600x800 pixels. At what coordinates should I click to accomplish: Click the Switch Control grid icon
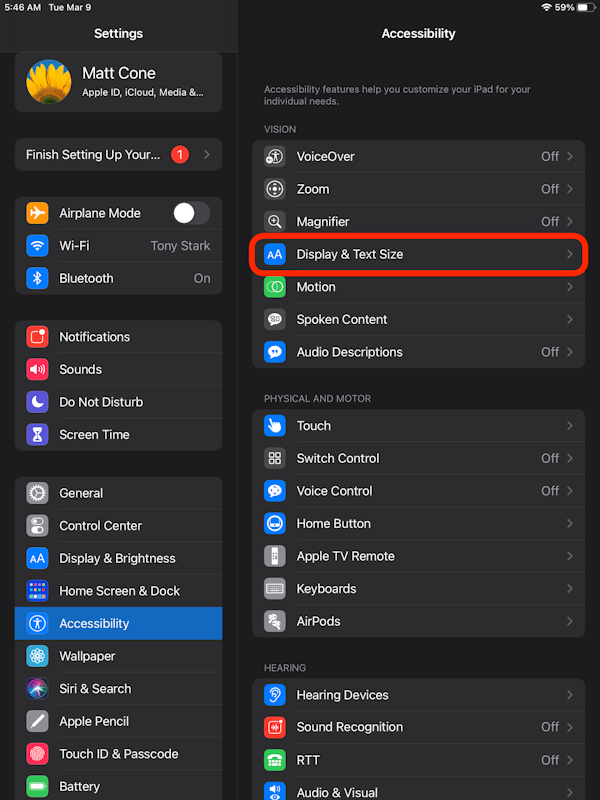coord(273,458)
